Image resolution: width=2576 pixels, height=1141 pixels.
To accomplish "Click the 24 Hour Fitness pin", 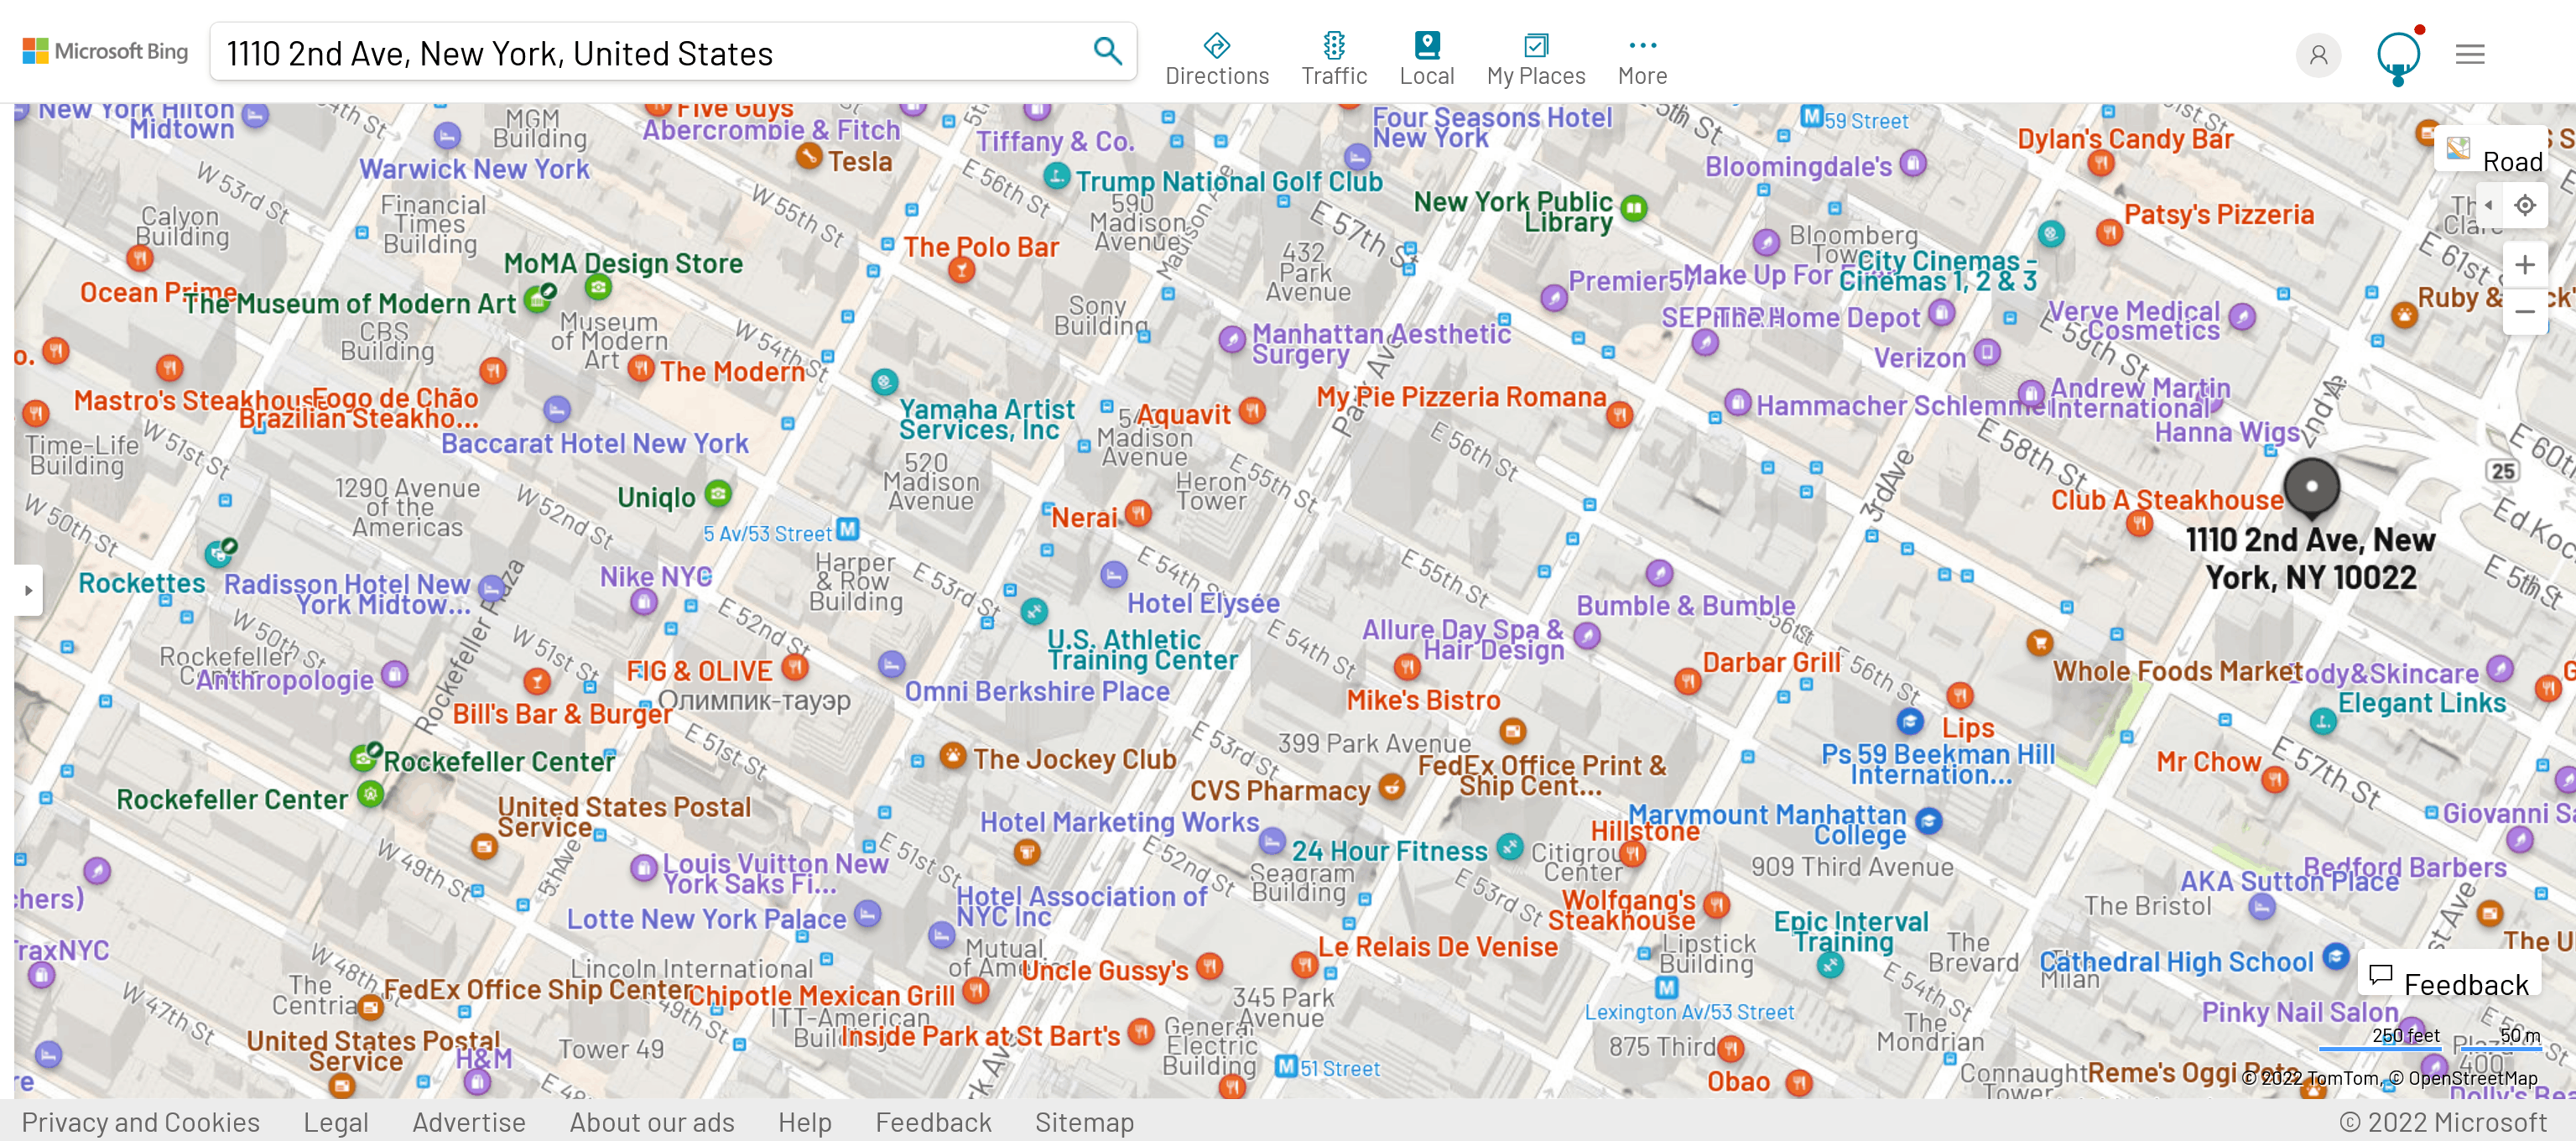I will [1509, 847].
